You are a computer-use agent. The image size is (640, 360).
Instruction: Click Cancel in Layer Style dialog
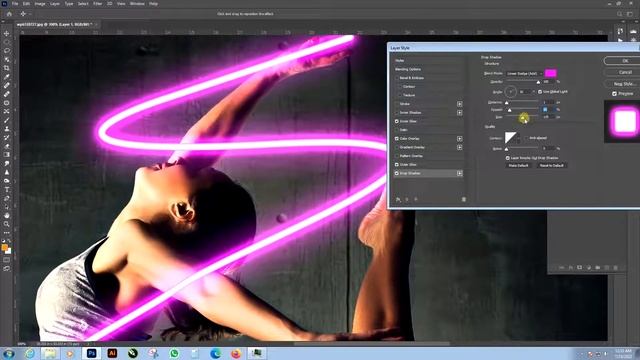(623, 72)
